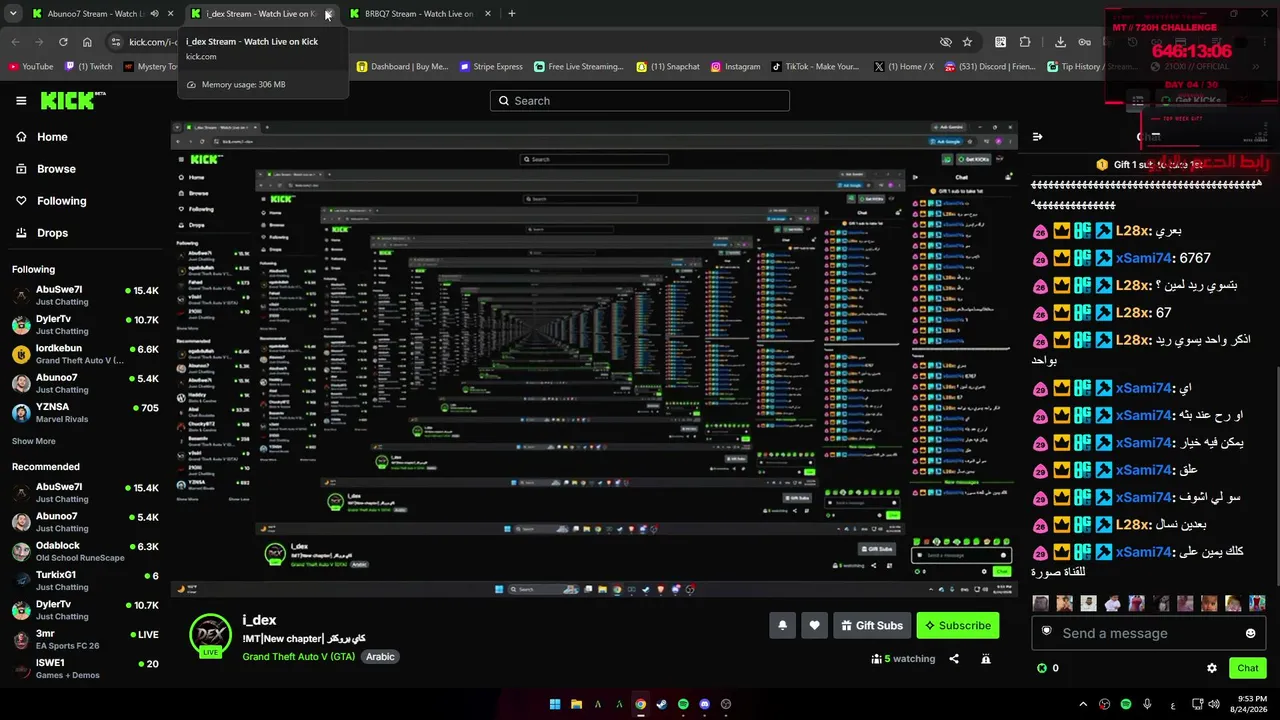Toggle the eye-slash icon in address bar
This screenshot has height=720, width=1280.
[x=945, y=42]
